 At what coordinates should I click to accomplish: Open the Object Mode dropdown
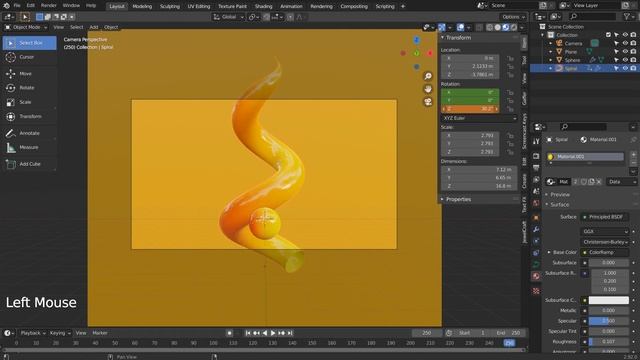(26, 27)
